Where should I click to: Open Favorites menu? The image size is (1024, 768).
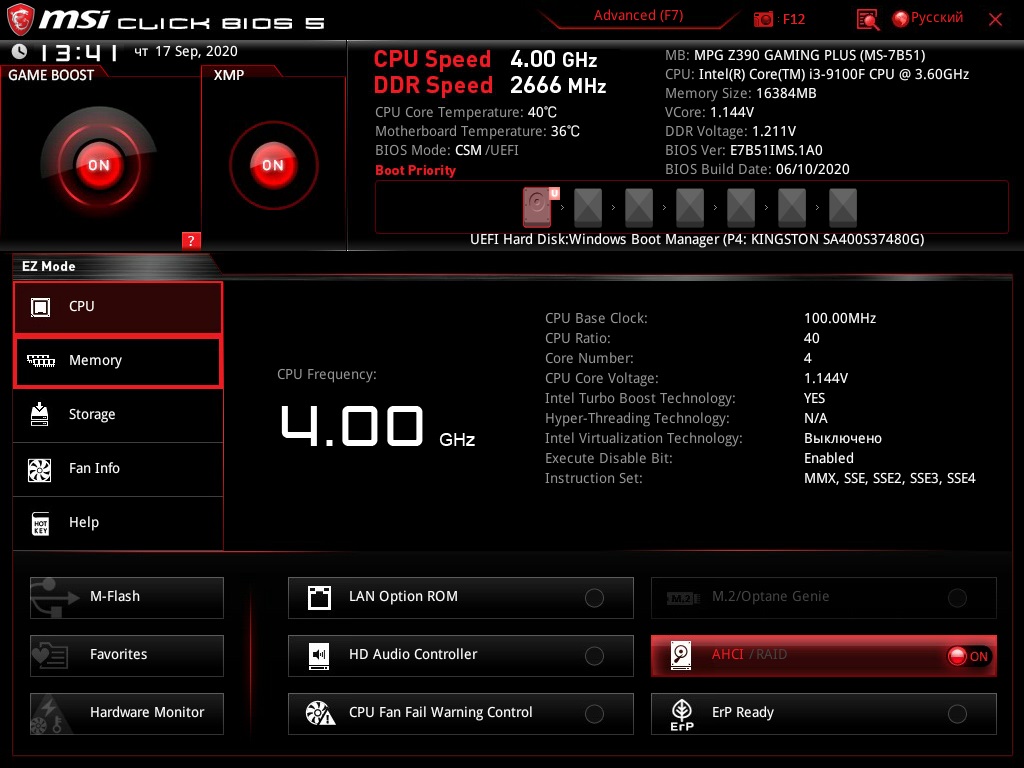(x=127, y=656)
